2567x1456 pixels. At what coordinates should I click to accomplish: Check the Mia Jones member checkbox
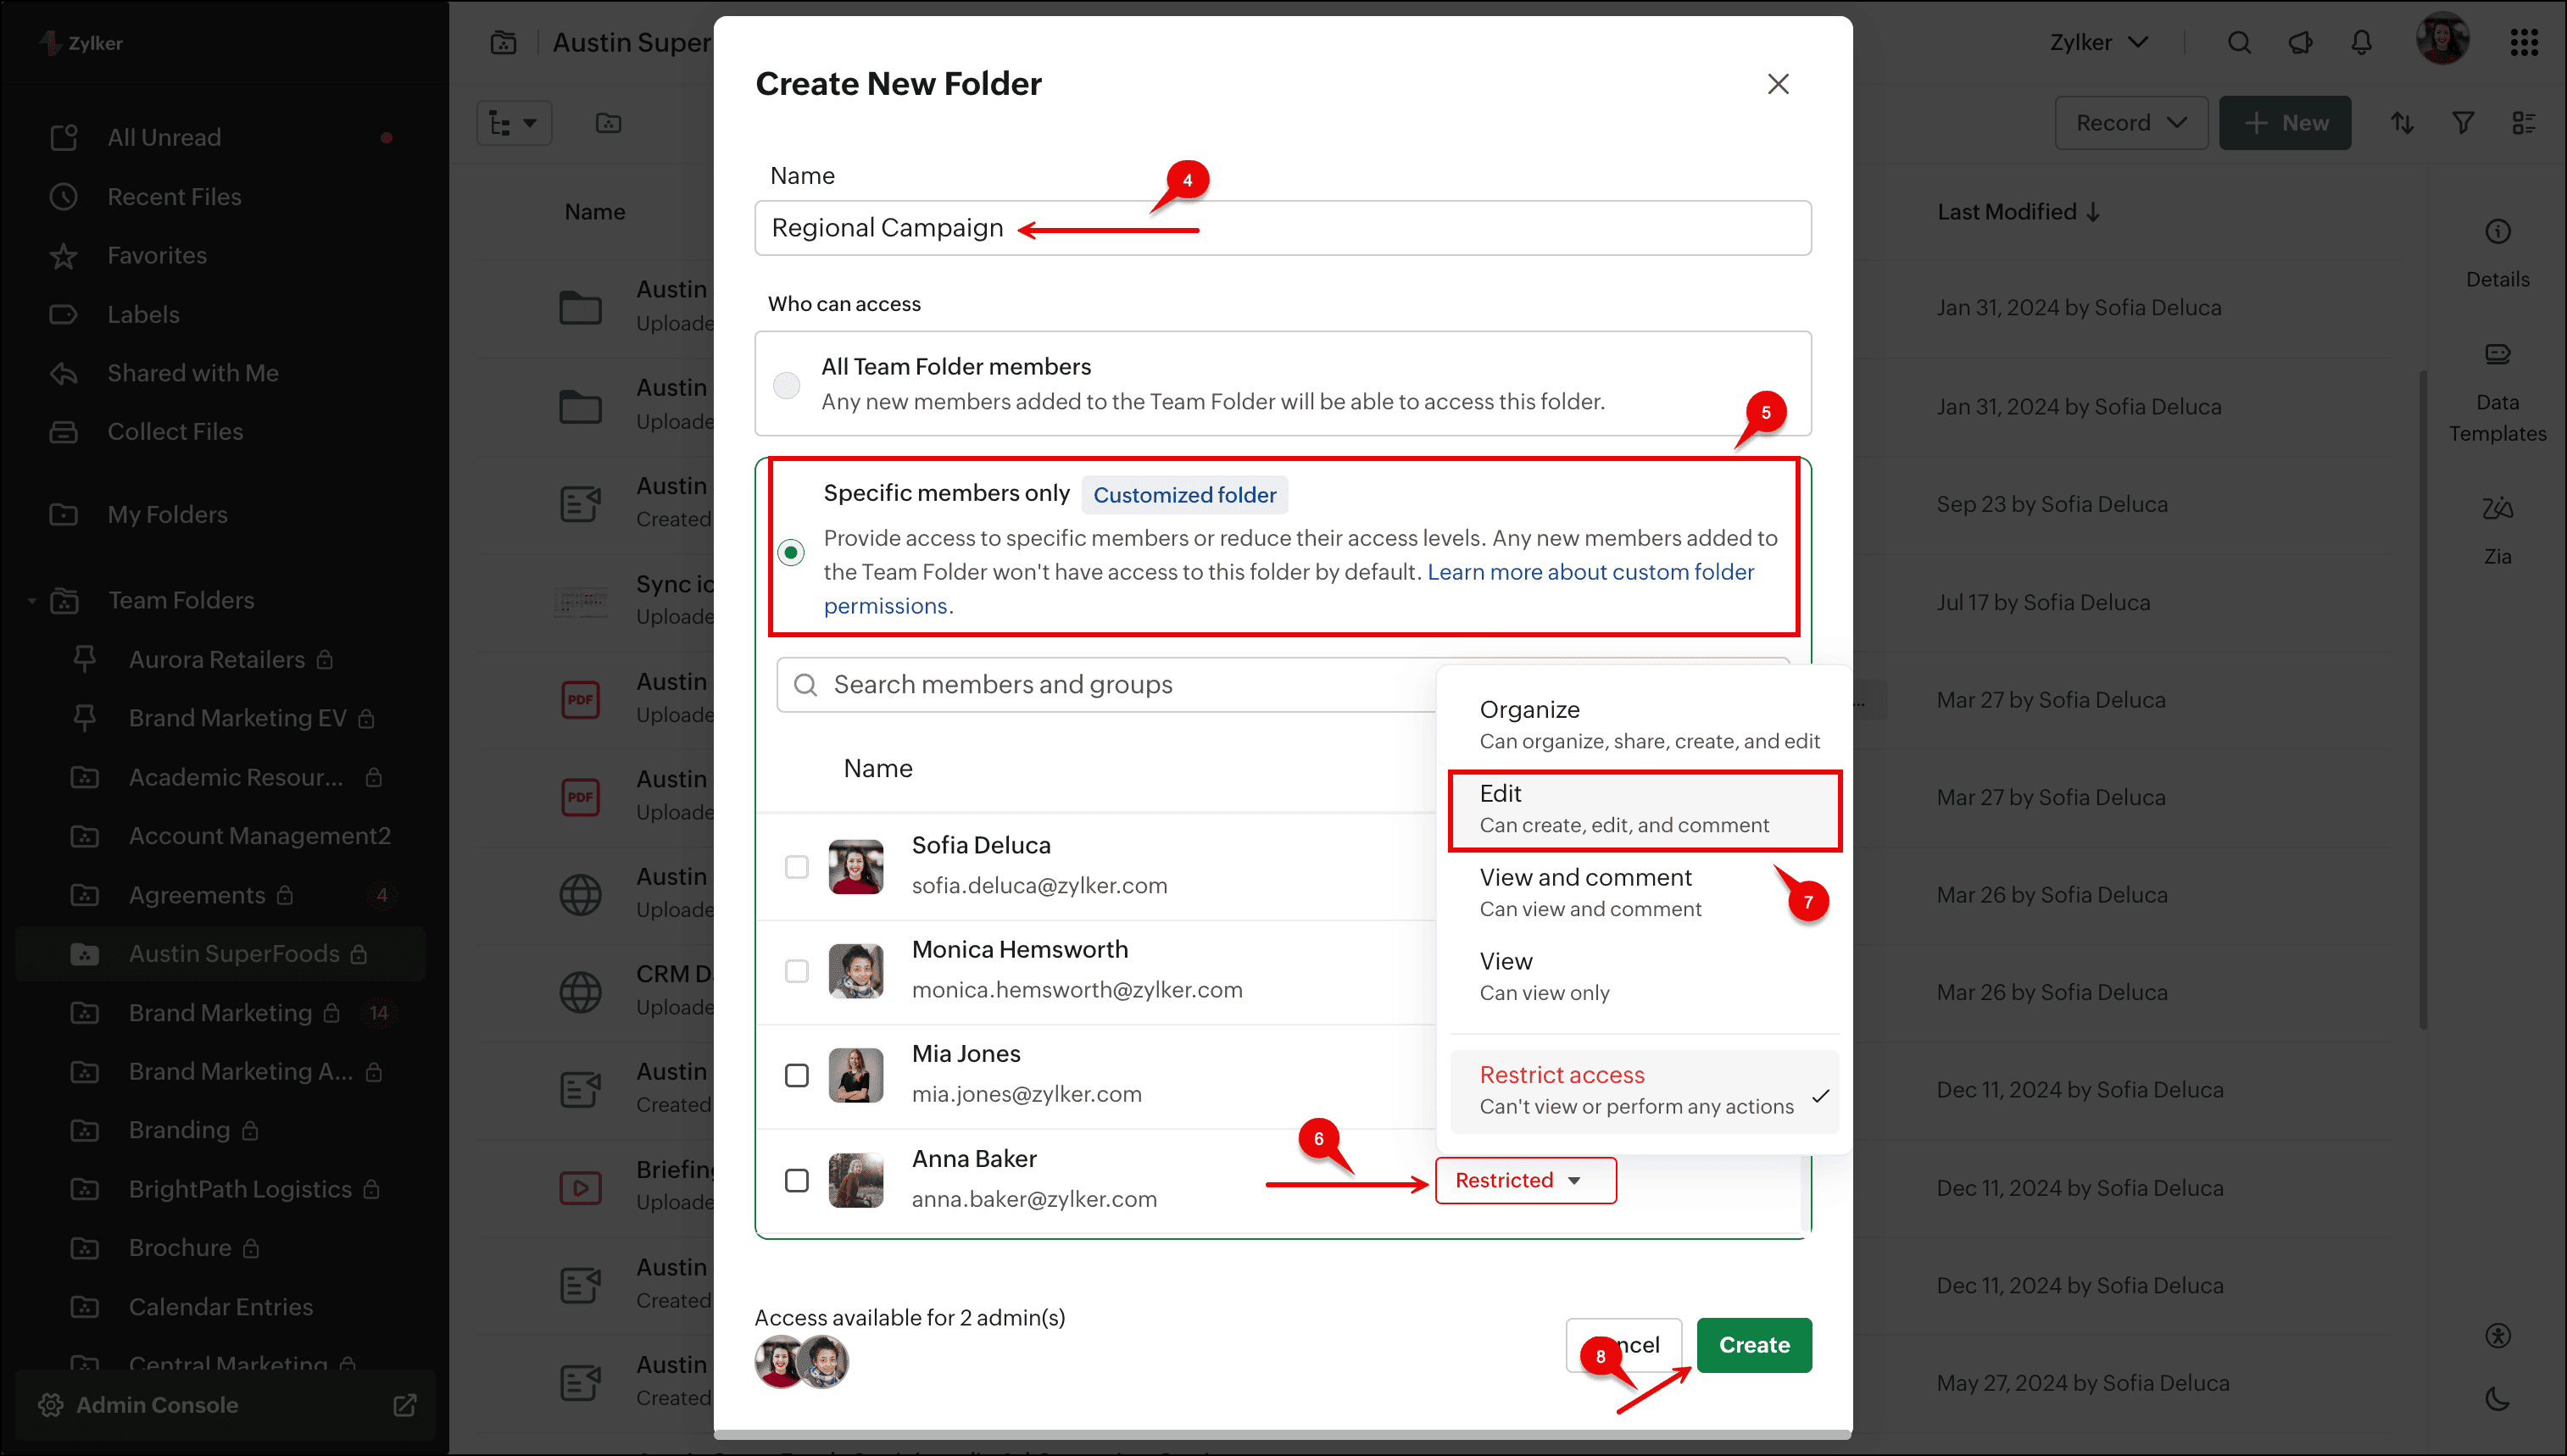796,1075
